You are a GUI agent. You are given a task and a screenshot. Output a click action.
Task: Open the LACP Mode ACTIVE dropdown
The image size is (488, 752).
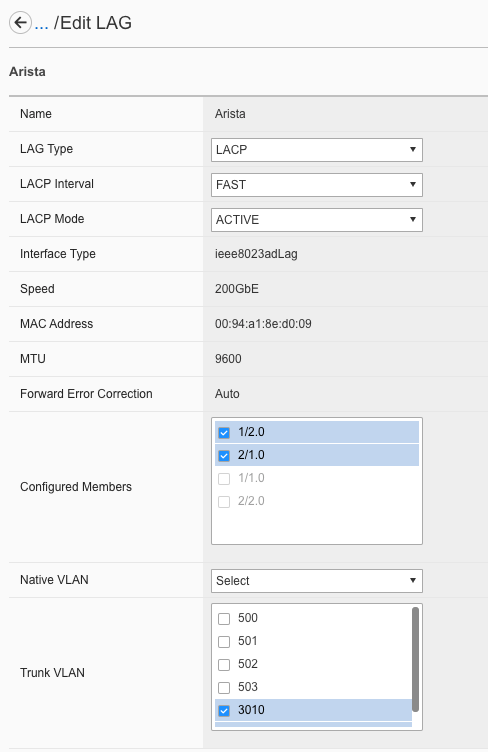pyautogui.click(x=316, y=220)
